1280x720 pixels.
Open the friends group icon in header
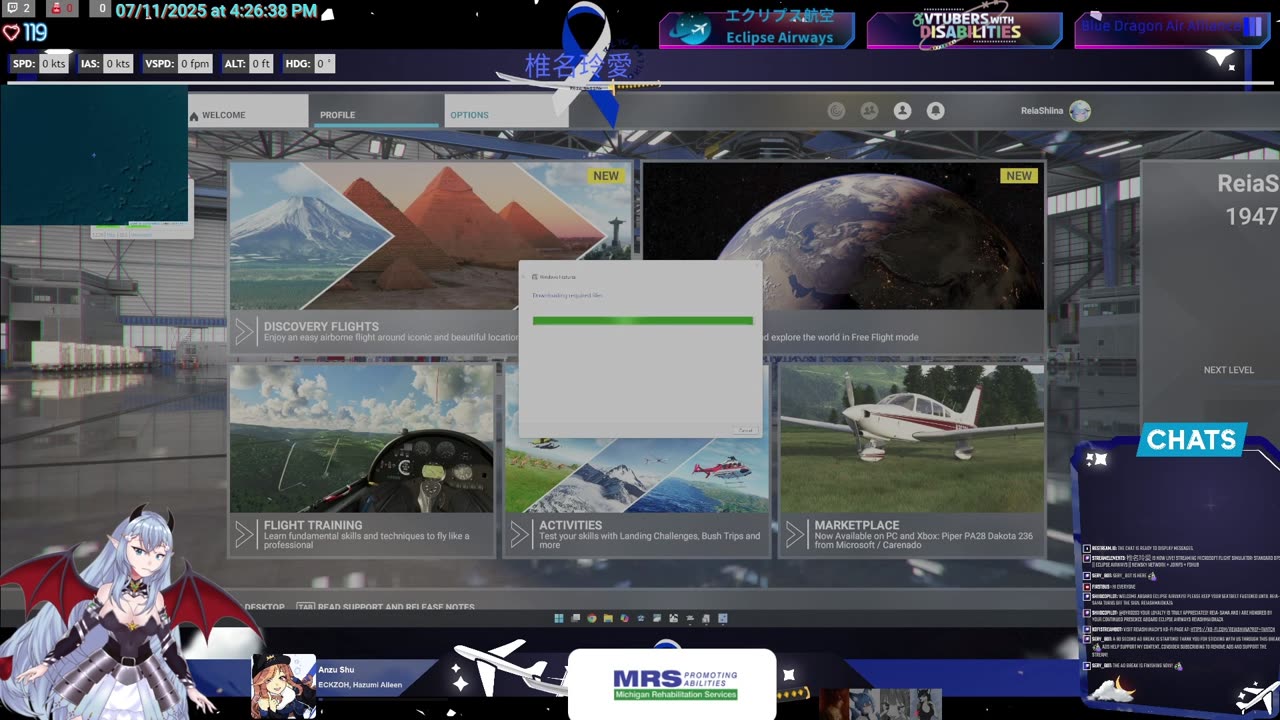tap(870, 111)
